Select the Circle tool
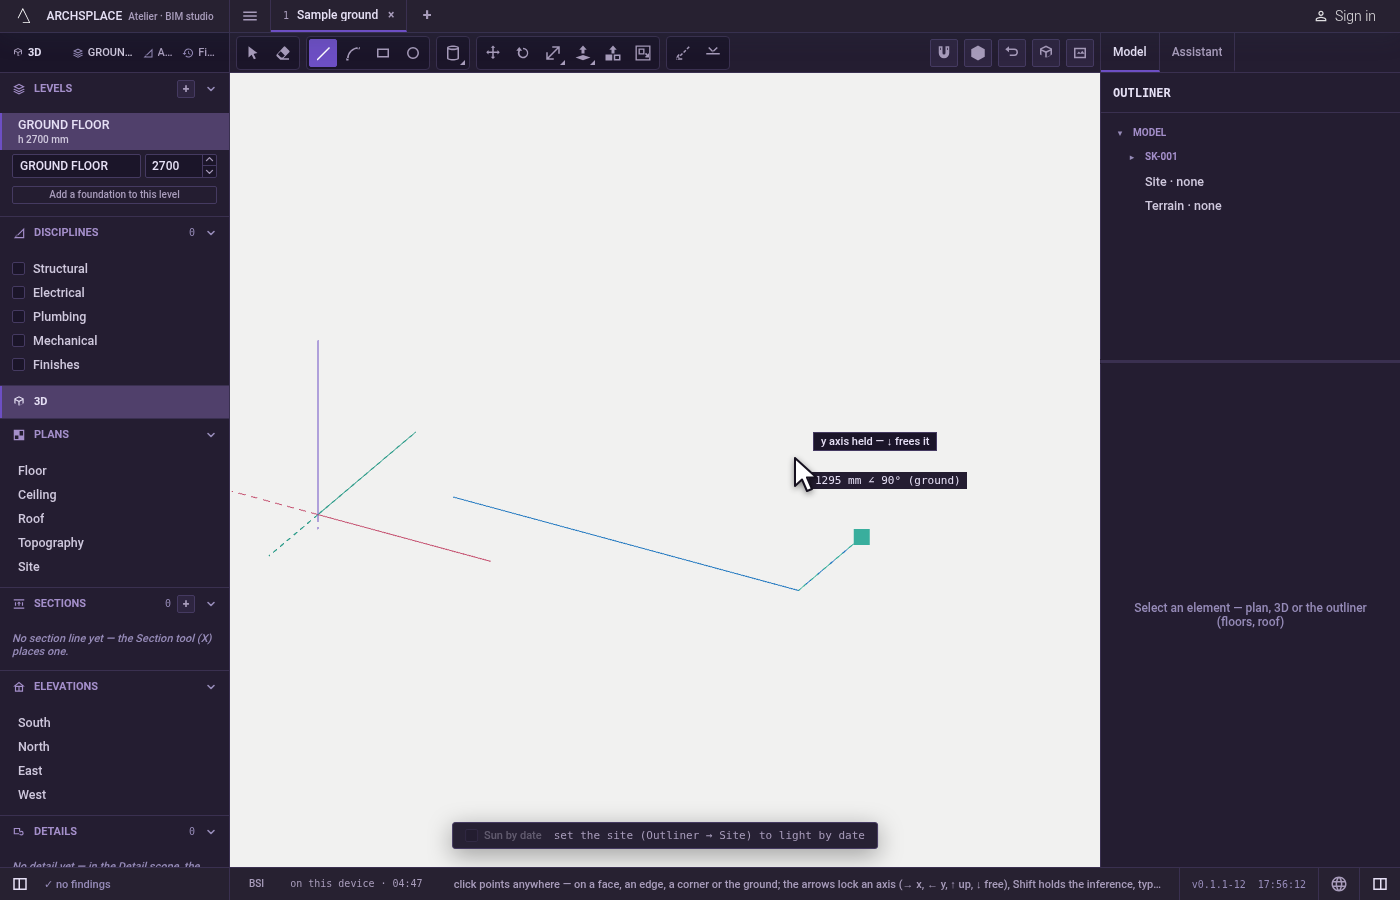 tap(413, 53)
